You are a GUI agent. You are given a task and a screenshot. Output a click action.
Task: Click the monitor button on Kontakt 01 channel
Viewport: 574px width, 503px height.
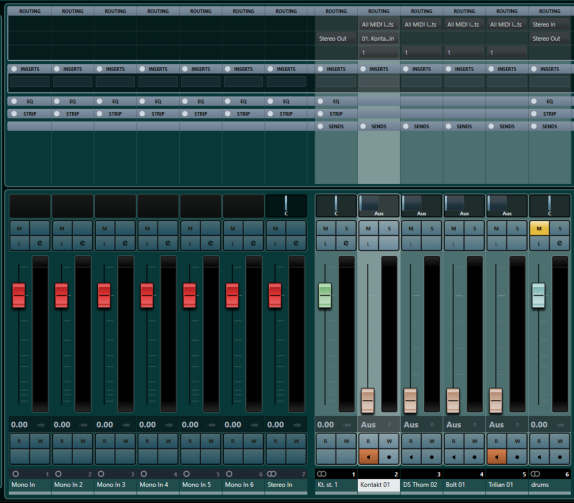[368, 457]
